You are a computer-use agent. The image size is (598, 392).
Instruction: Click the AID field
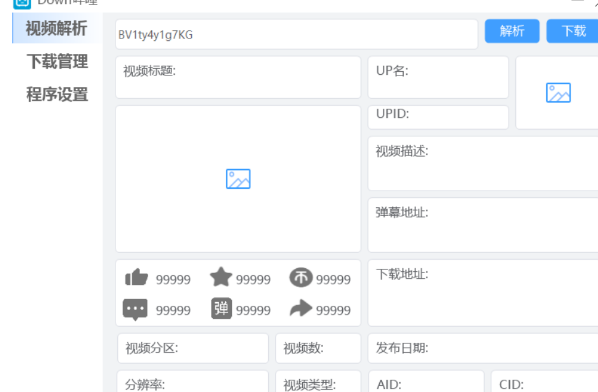pyautogui.click(x=426, y=382)
